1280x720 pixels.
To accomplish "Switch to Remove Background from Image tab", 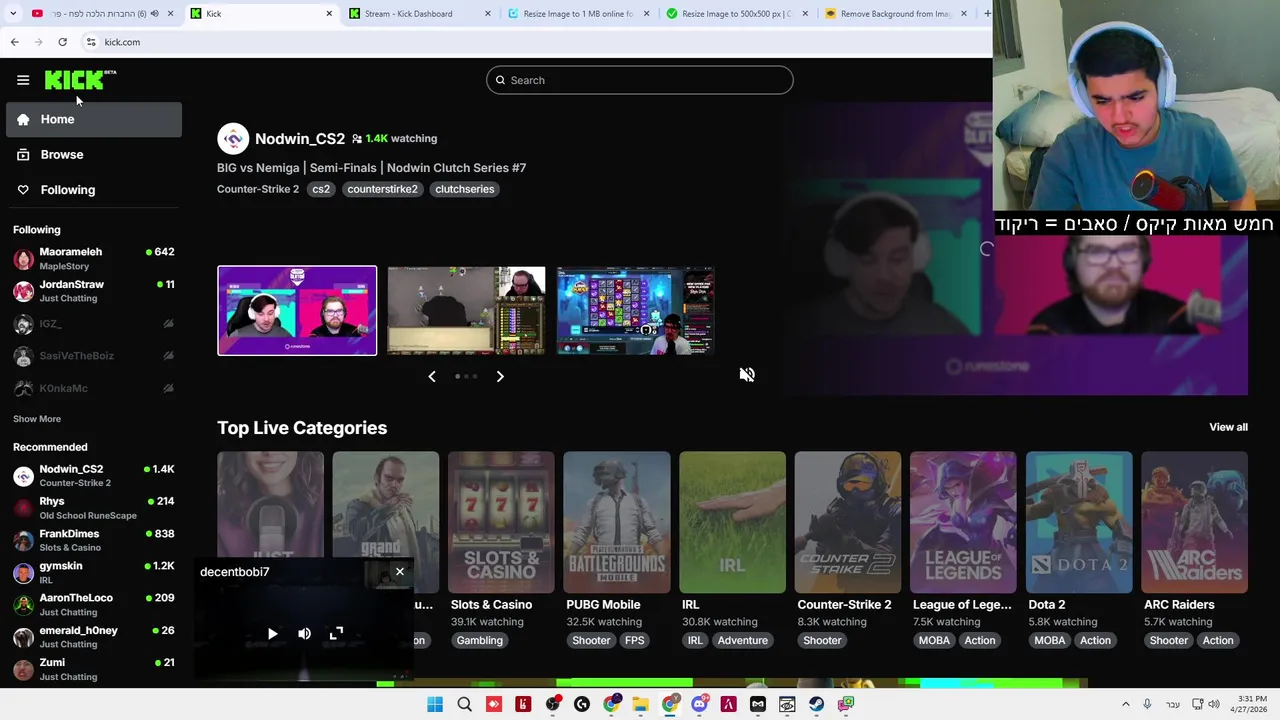I will coord(895,14).
